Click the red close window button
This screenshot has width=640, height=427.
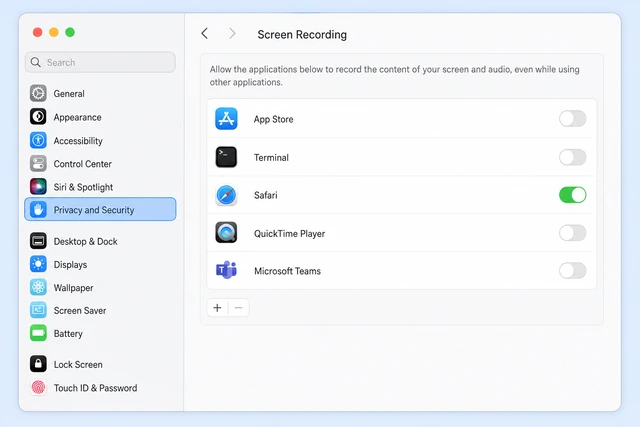click(38, 32)
